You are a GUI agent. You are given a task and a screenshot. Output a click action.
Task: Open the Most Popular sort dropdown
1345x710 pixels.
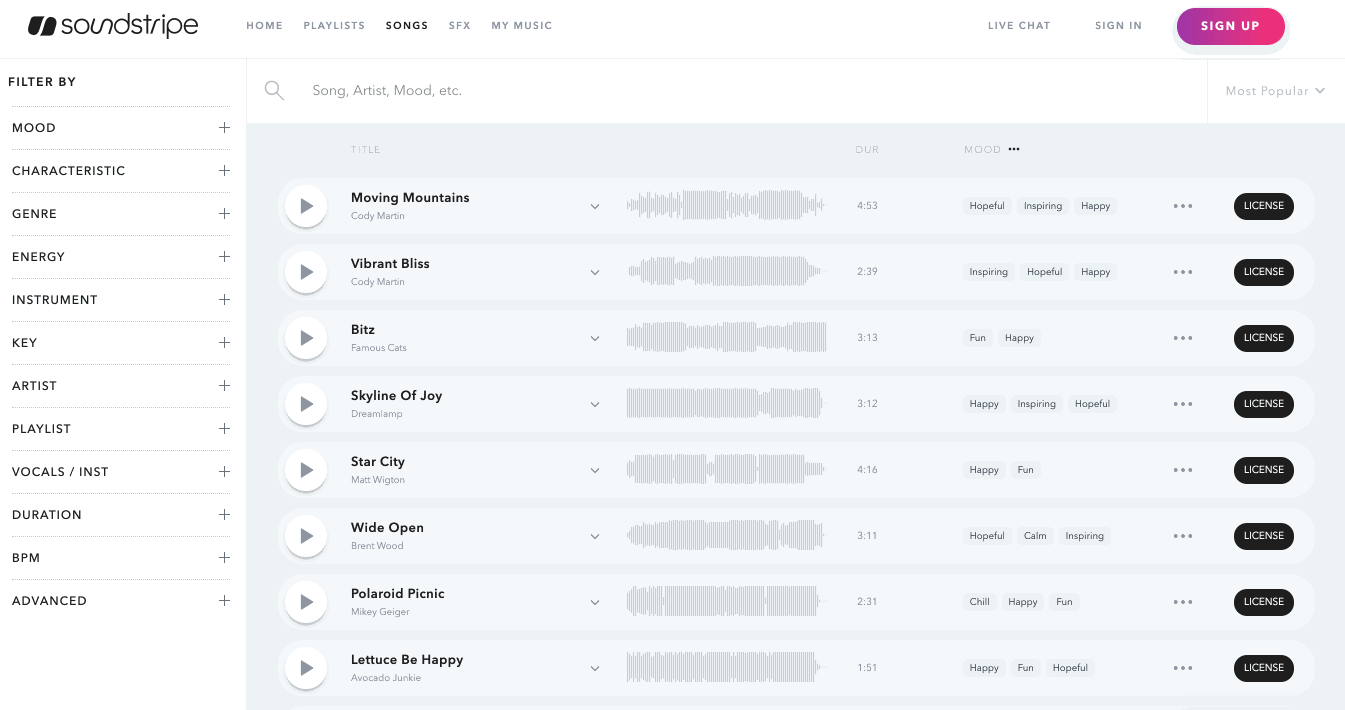(1275, 91)
